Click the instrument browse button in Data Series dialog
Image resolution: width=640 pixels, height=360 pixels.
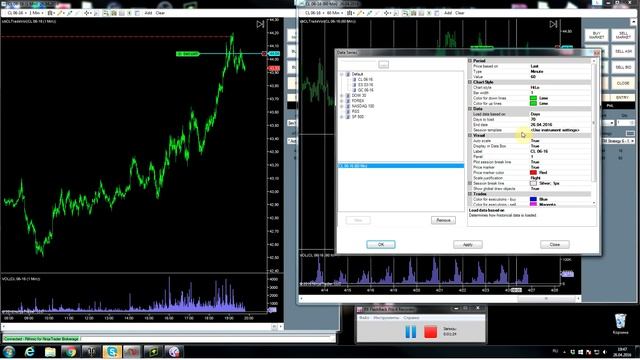coord(384,64)
